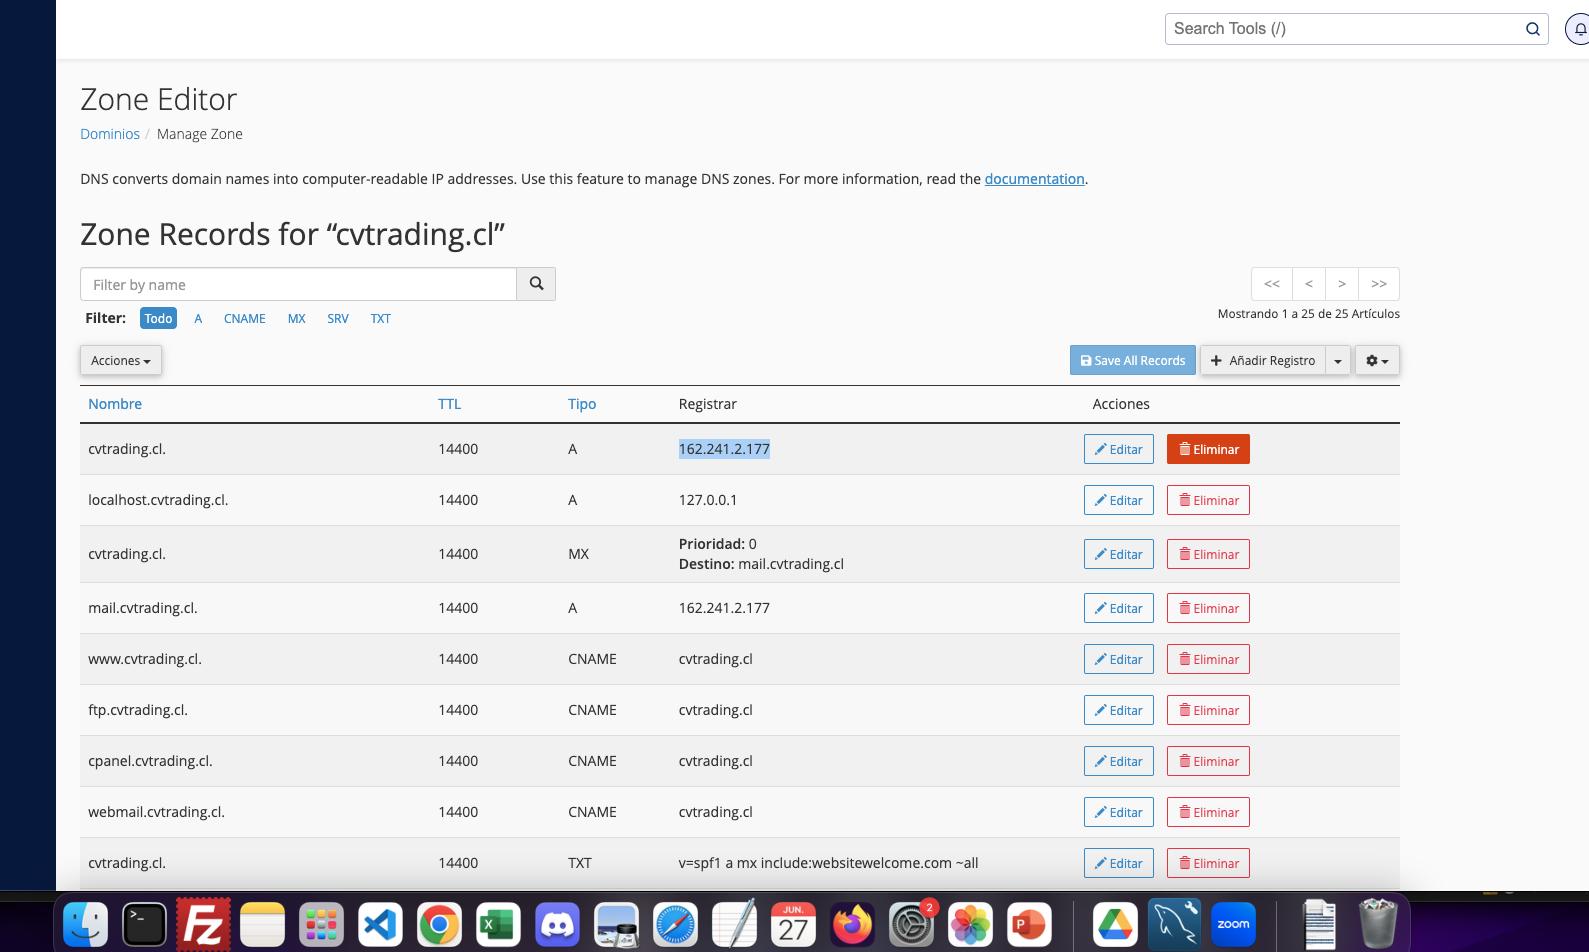Delete the localhost.cvtrading.cl record
1589x952 pixels.
tap(1208, 500)
